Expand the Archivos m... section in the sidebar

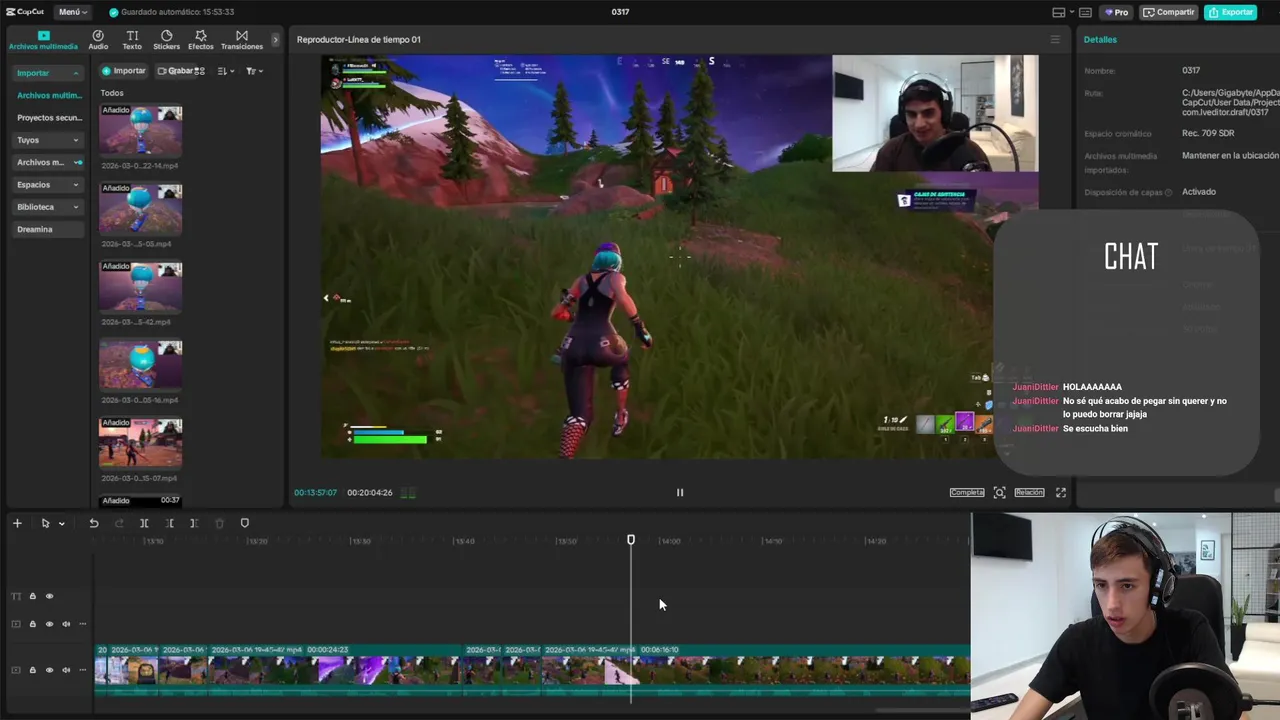point(47,162)
